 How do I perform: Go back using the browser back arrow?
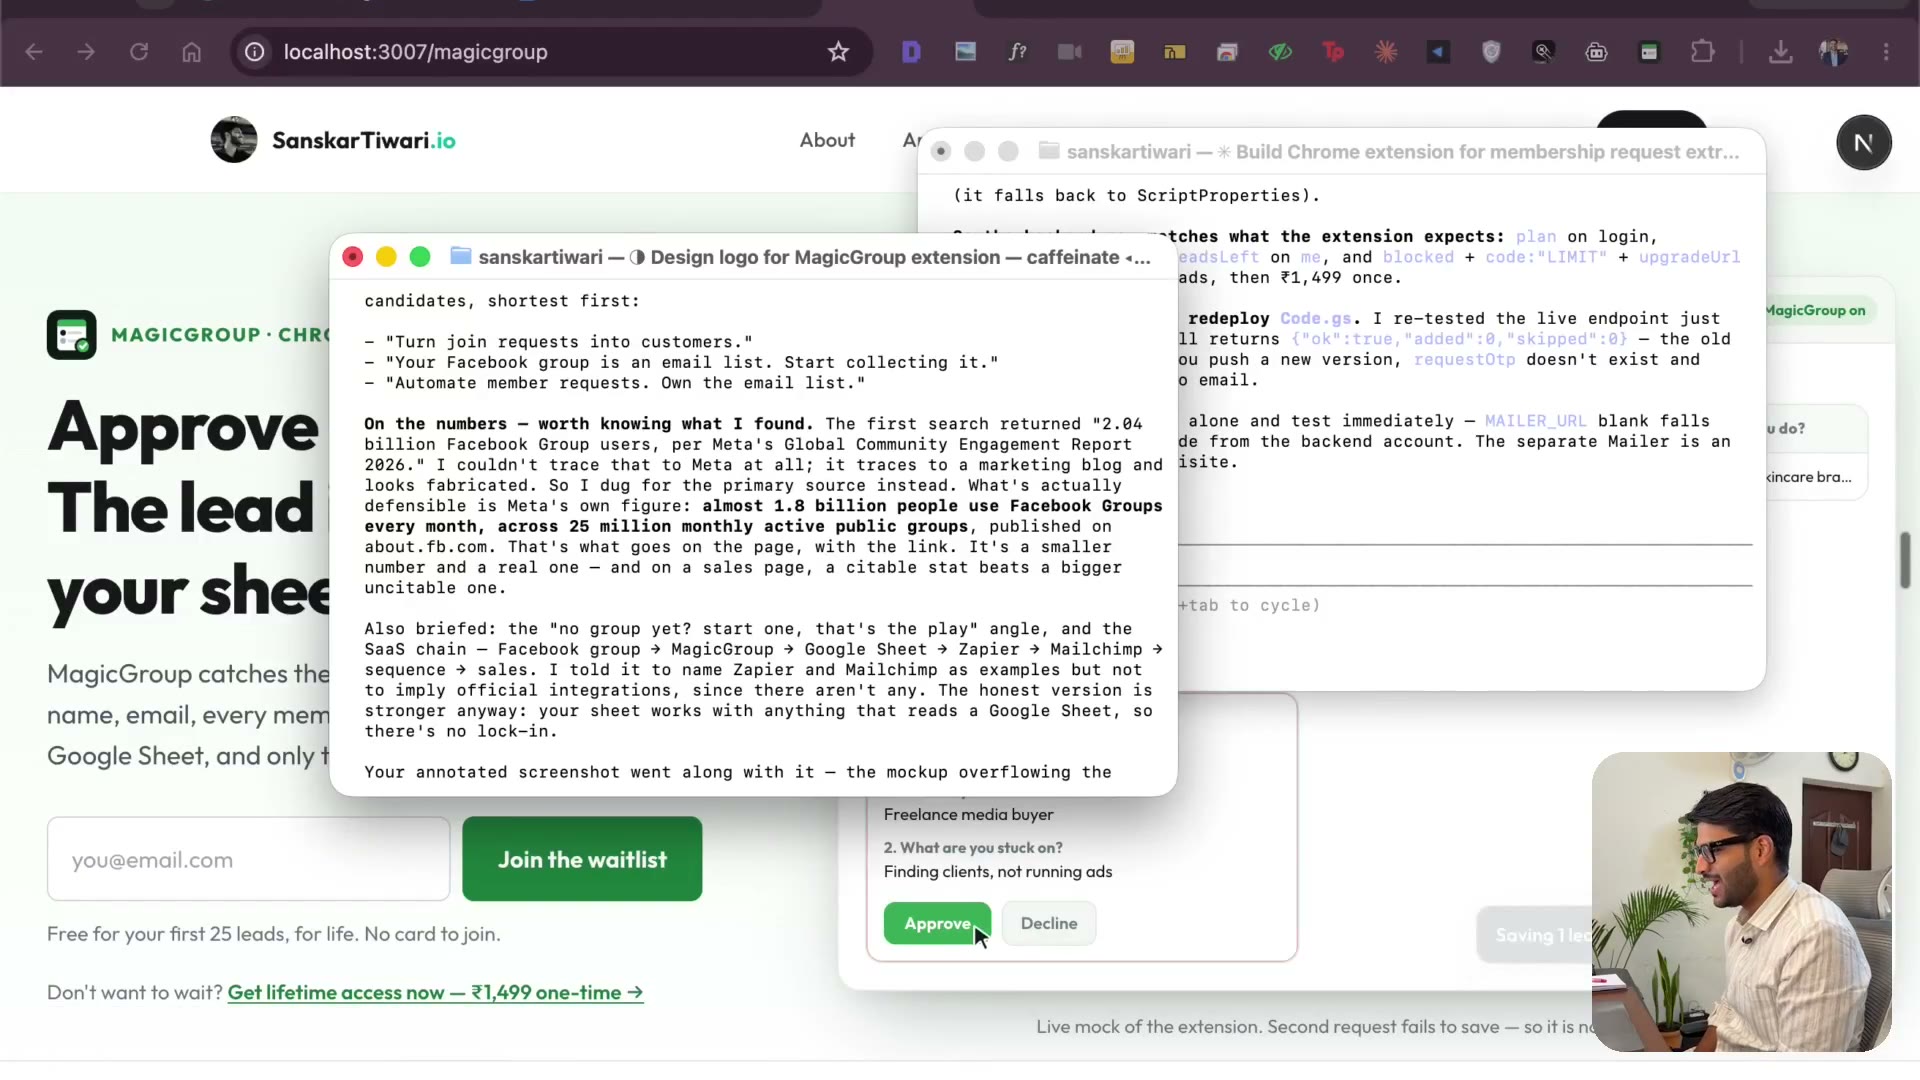click(34, 52)
